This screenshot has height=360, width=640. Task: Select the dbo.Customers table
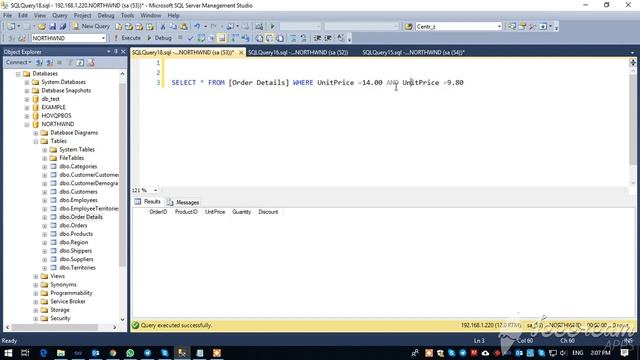pyautogui.click(x=78, y=192)
